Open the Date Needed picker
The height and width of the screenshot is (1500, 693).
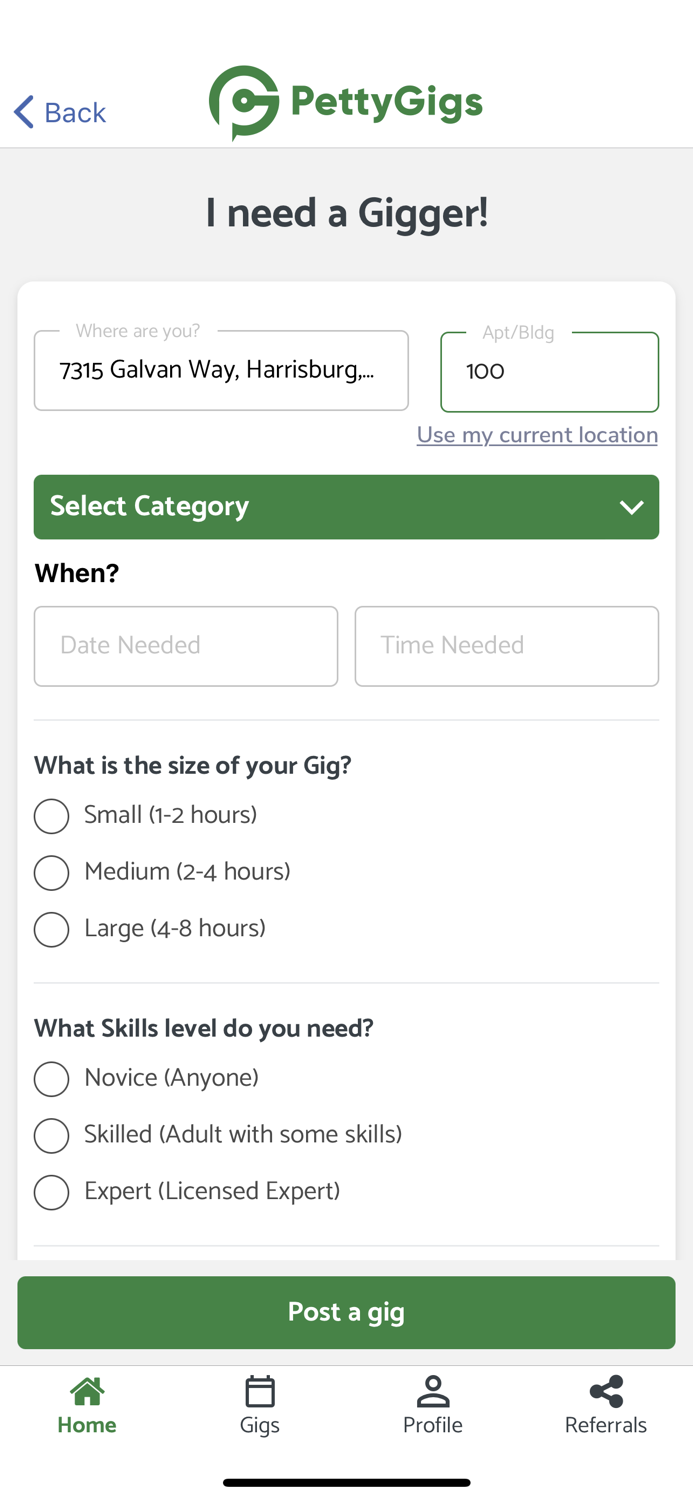pyautogui.click(x=186, y=646)
